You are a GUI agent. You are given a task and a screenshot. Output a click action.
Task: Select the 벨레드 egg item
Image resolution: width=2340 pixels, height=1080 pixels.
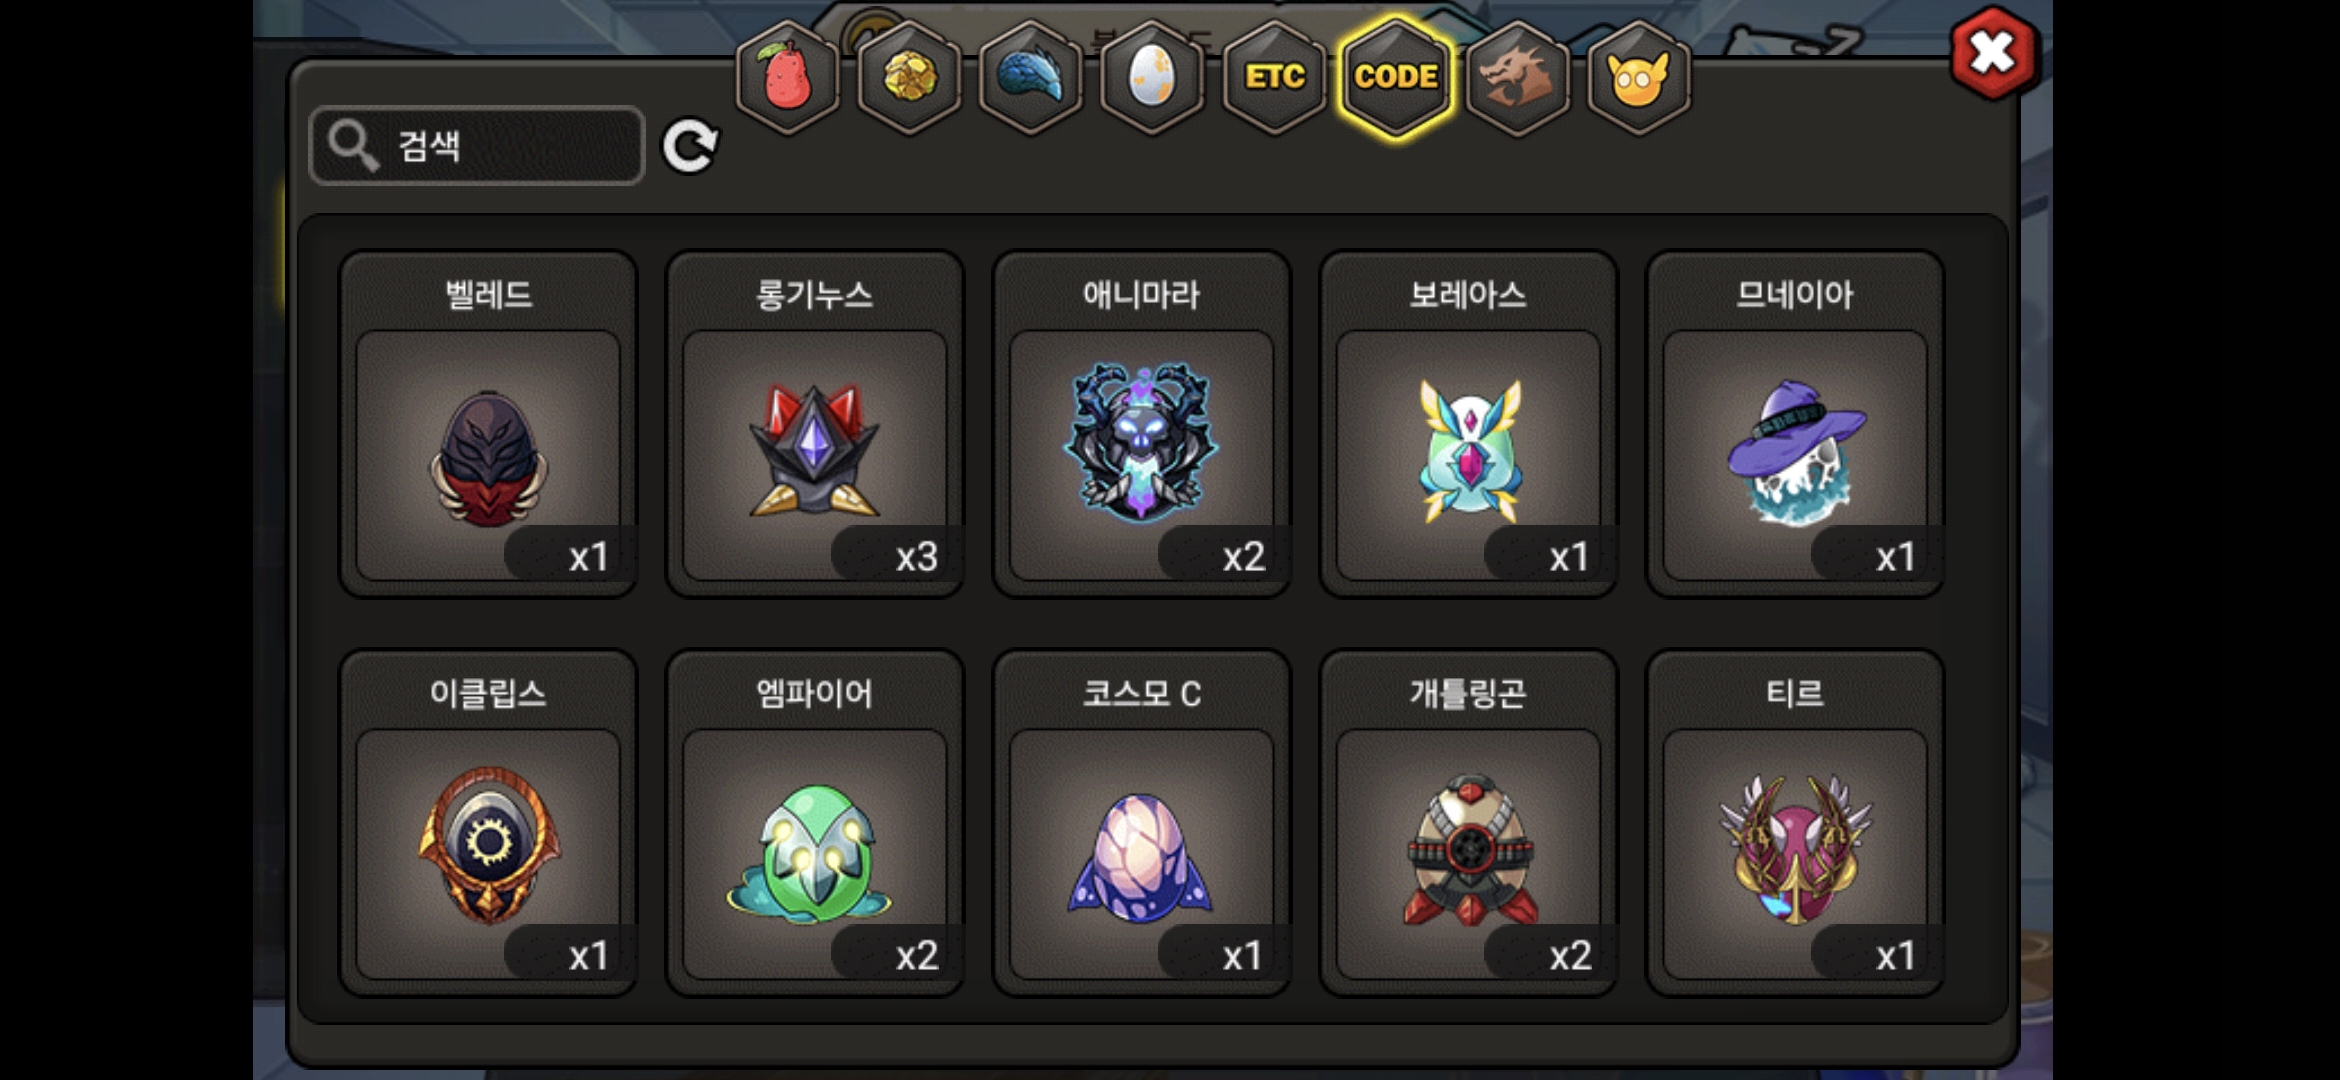(488, 424)
